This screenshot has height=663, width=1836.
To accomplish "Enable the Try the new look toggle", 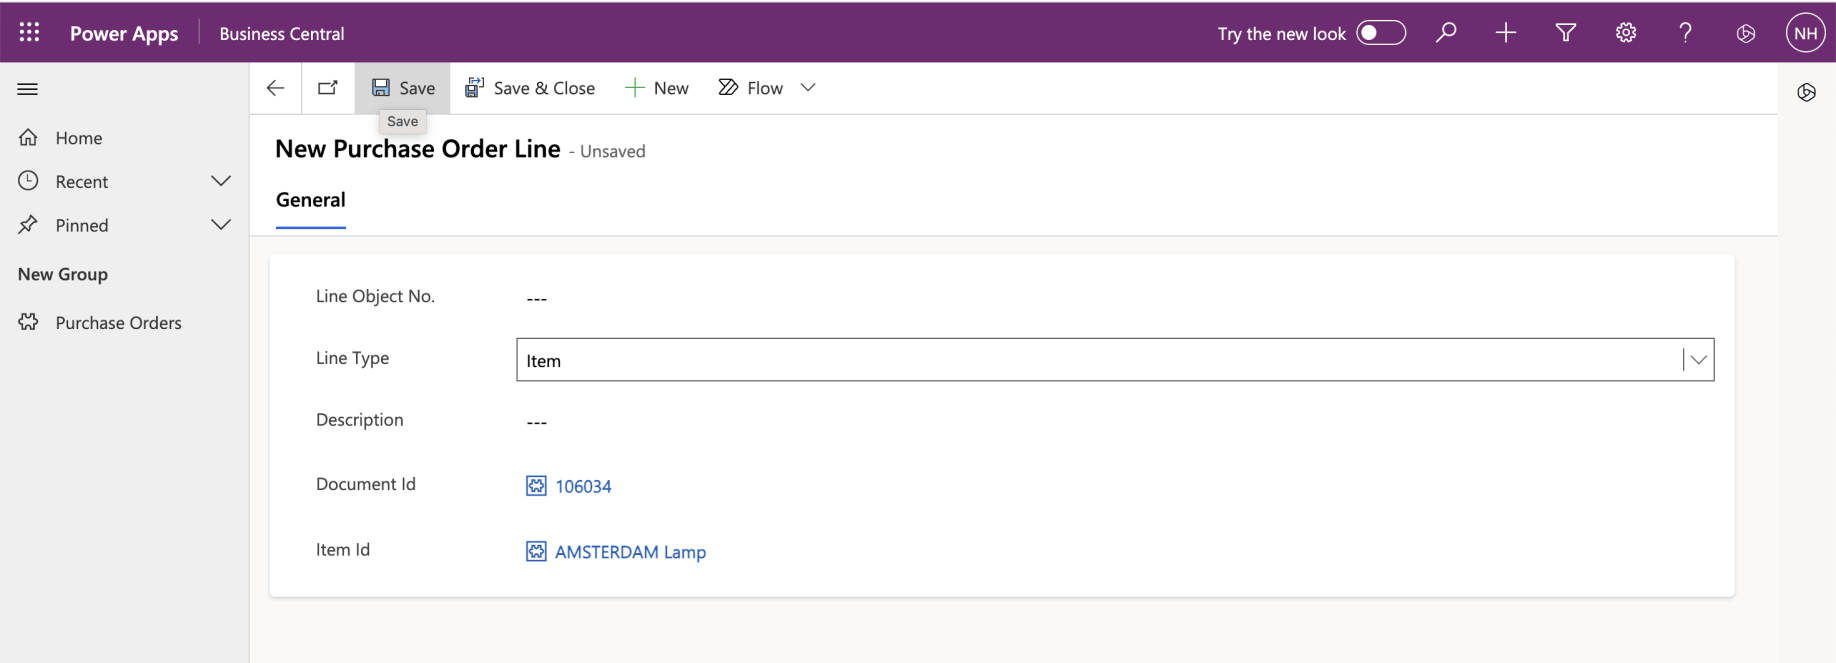I will pos(1380,33).
